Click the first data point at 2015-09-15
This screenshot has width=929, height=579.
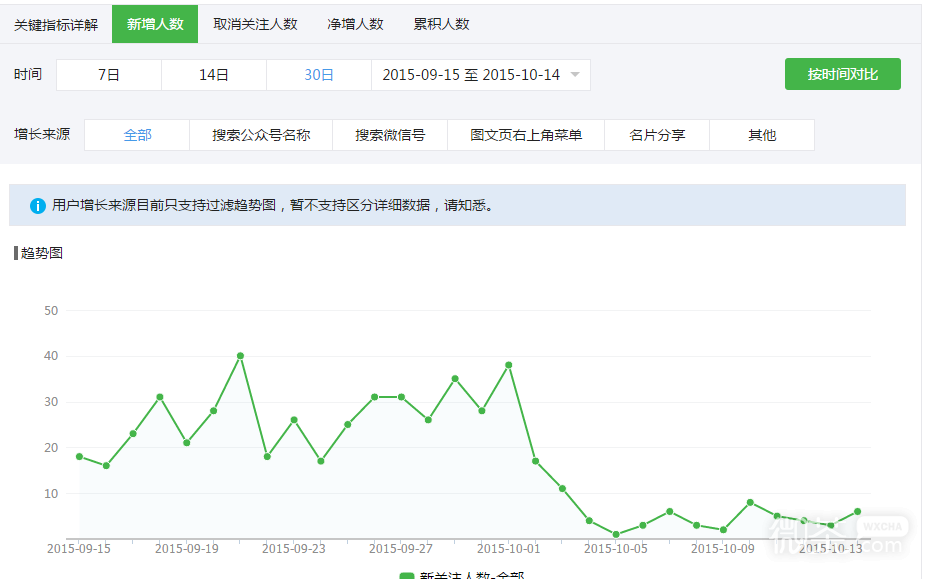tap(79, 456)
